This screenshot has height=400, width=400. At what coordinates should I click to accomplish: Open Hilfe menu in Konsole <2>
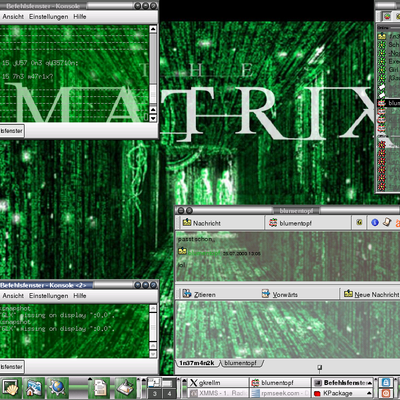tap(80, 296)
